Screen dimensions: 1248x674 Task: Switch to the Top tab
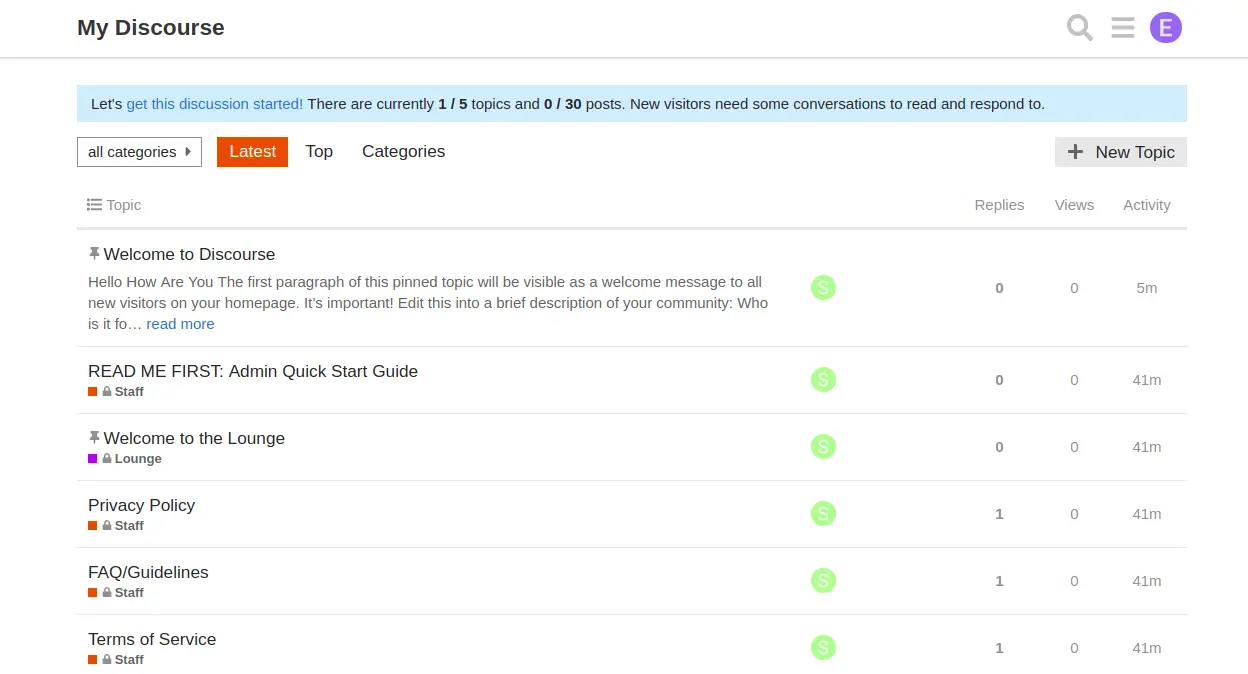[x=319, y=152]
